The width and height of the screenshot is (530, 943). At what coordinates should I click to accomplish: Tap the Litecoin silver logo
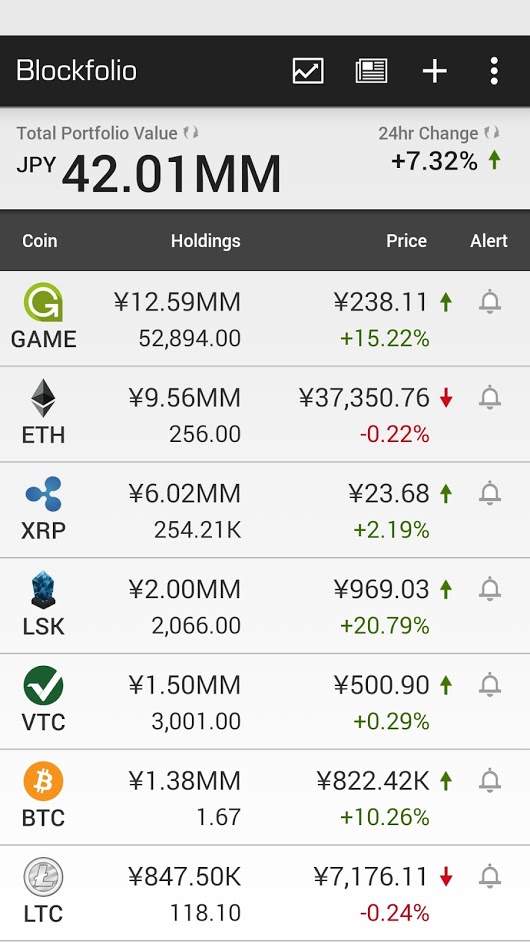pos(43,877)
